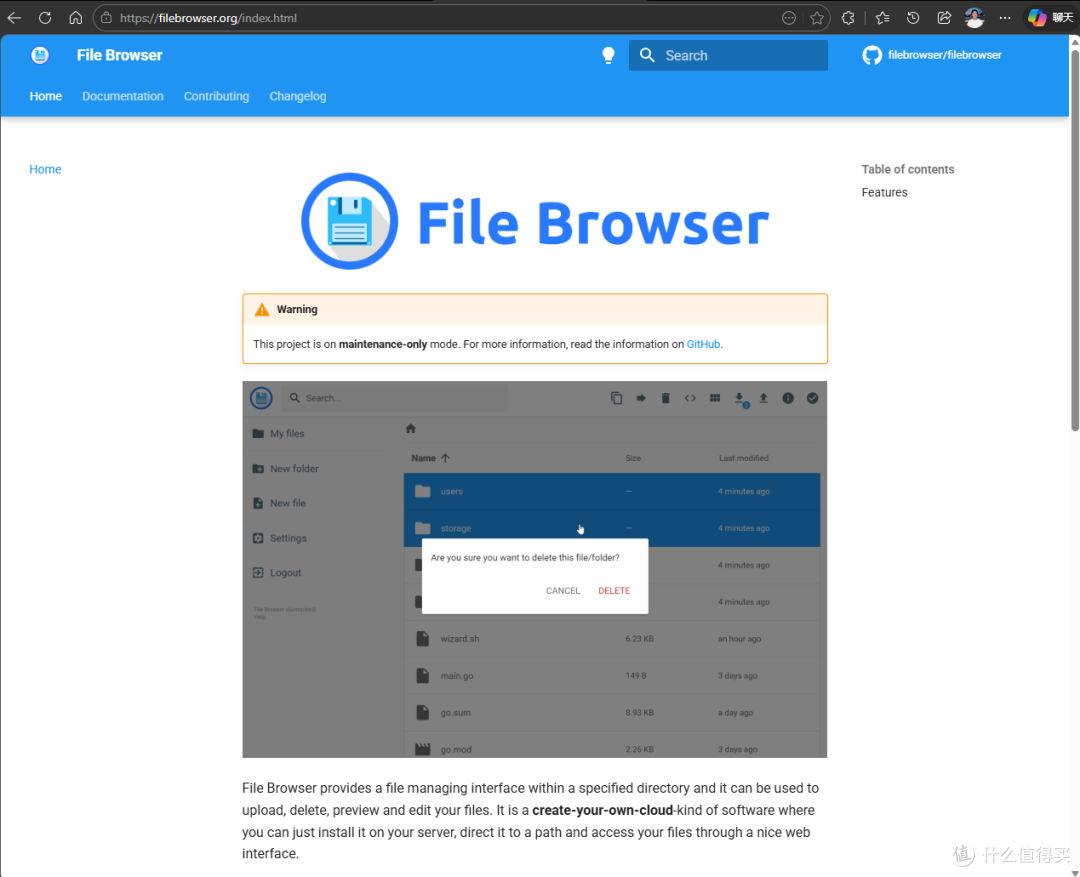
Task: Click Home in left sidebar
Action: (45, 169)
